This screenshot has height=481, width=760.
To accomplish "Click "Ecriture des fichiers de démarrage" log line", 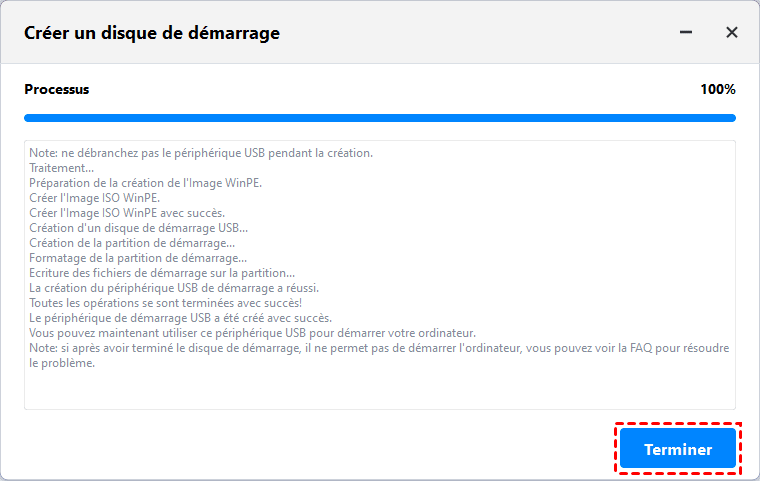I will pos(162,273).
